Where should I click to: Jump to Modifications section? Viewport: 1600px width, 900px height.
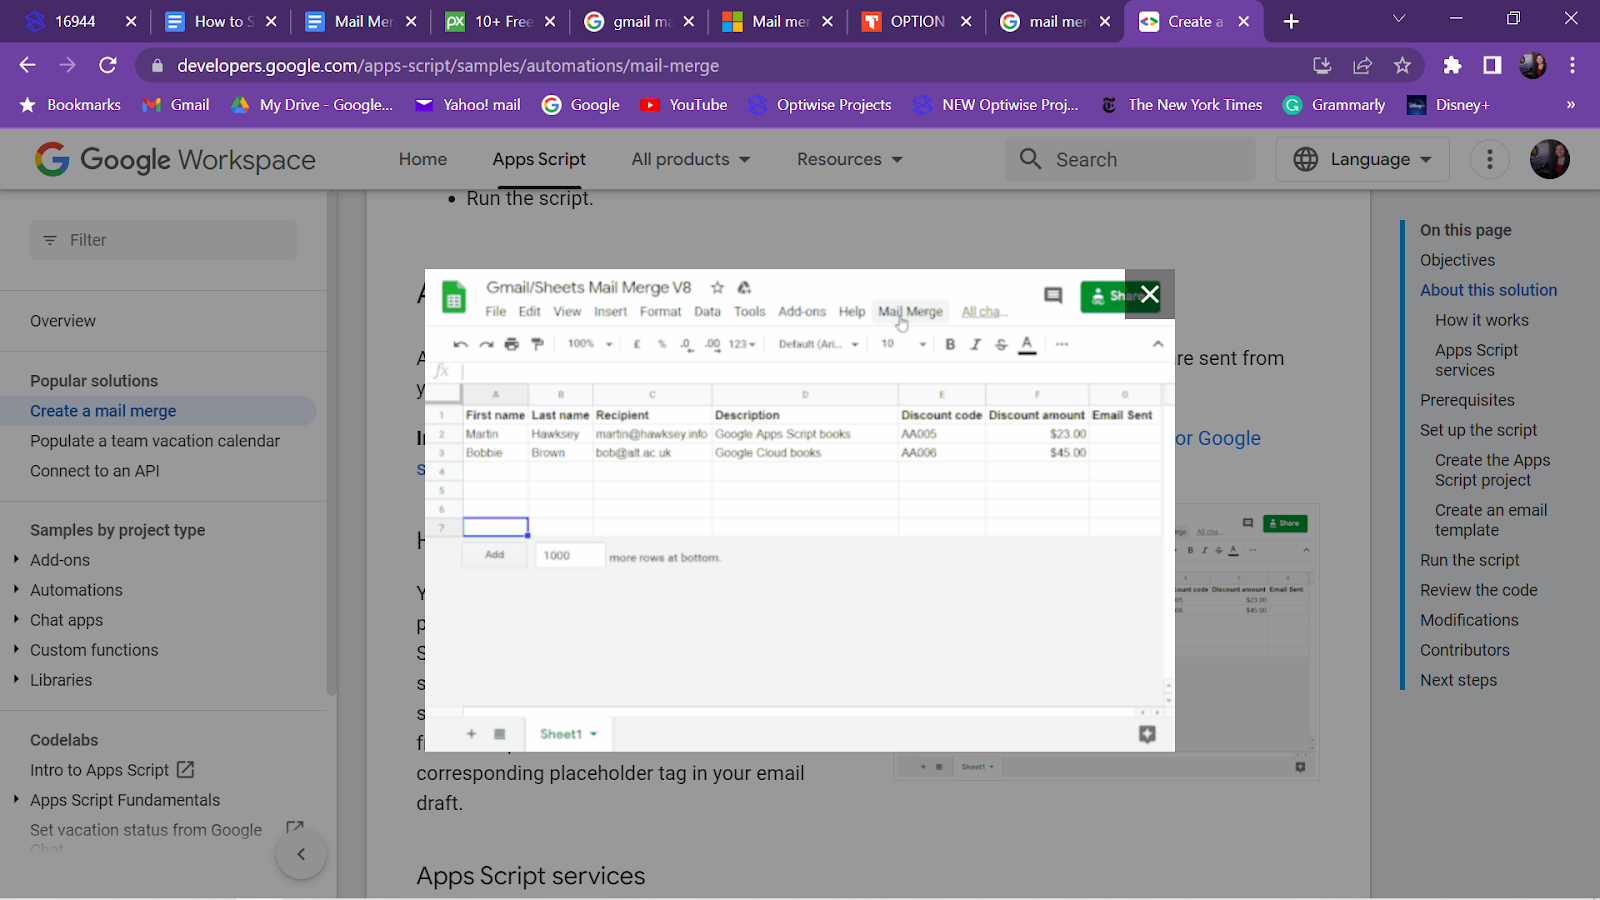point(1469,620)
